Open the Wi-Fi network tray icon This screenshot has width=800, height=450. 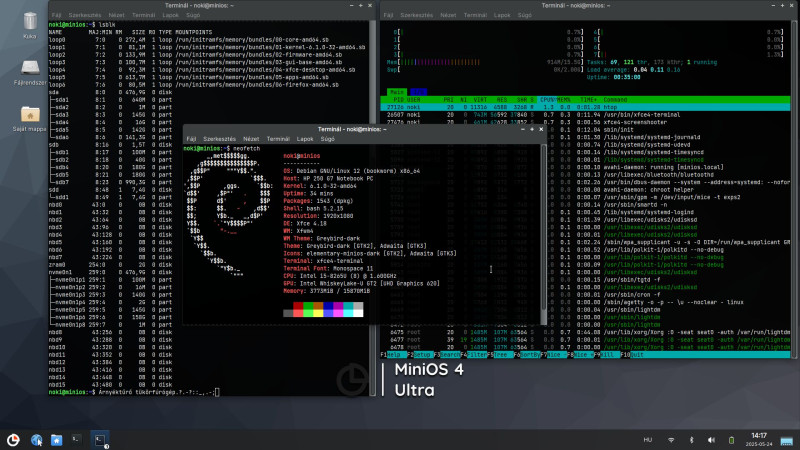pyautogui.click(x=671, y=440)
